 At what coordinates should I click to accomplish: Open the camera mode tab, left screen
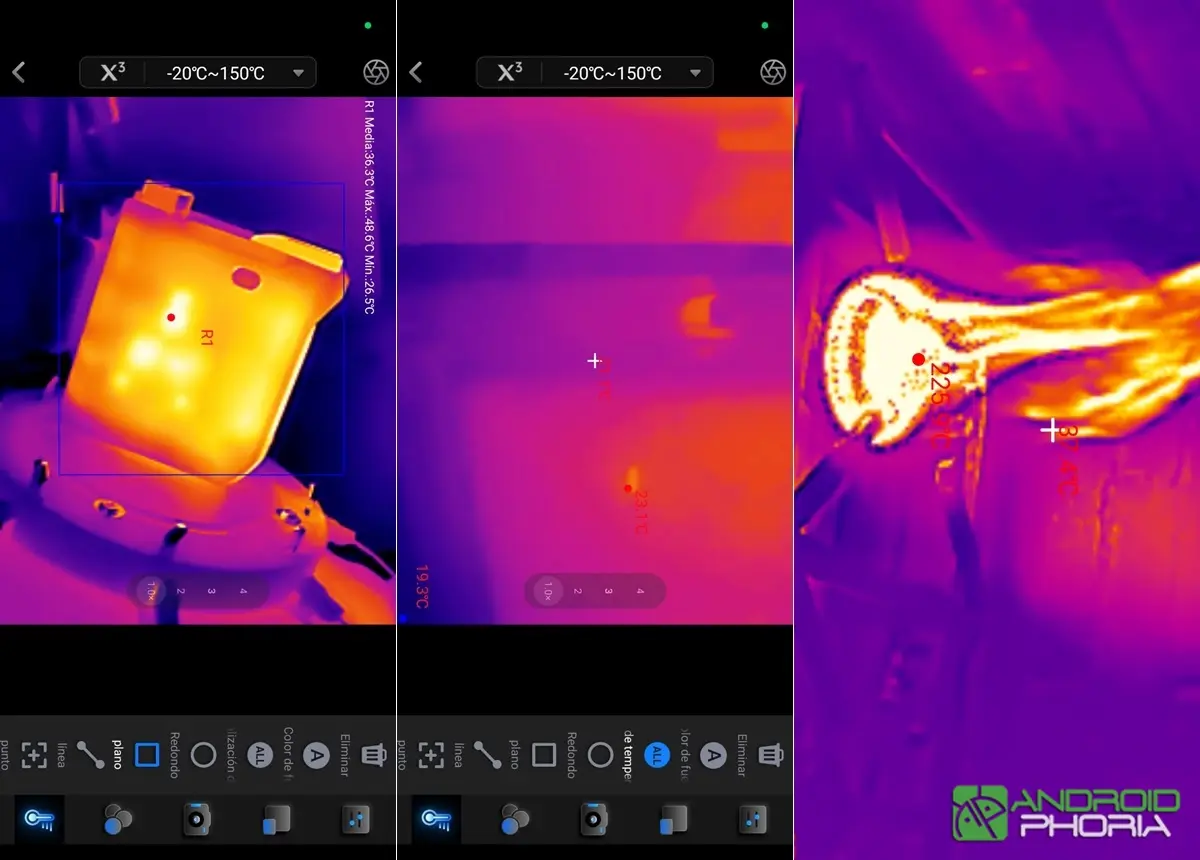coord(197,820)
